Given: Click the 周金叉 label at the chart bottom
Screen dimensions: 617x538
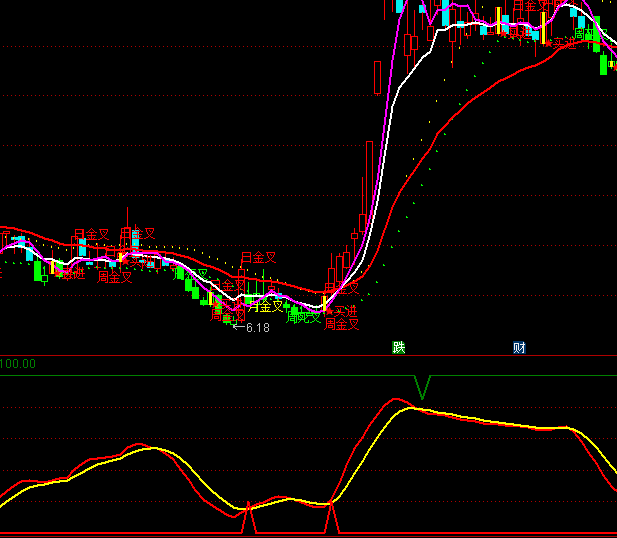Looking at the screenshot, I should click(x=341, y=324).
